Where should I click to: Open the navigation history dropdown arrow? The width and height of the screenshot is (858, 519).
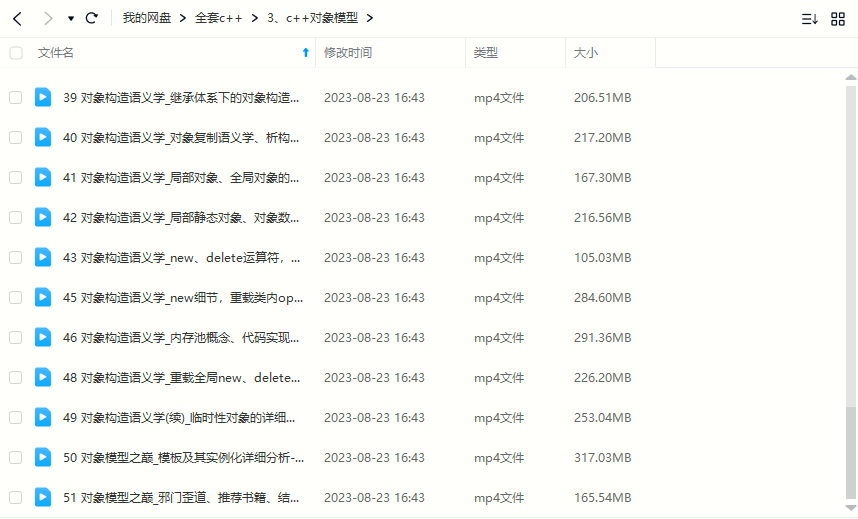70,18
